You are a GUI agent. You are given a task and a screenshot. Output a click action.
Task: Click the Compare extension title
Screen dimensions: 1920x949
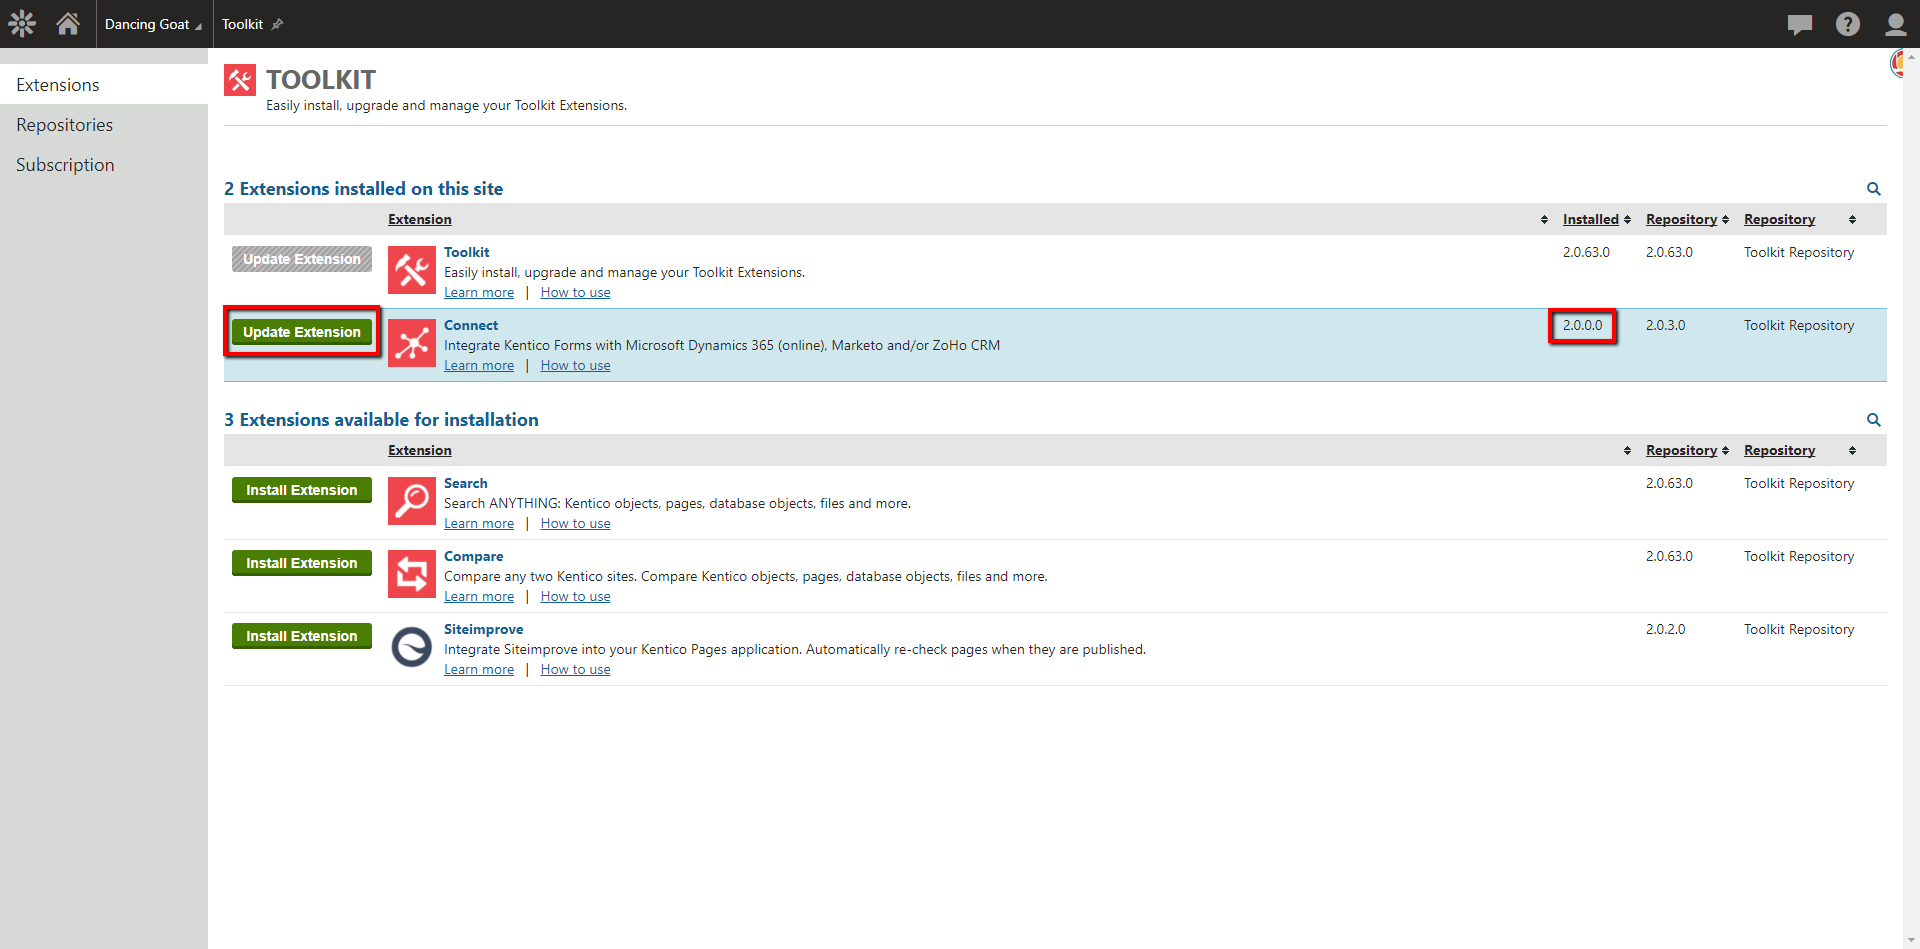(x=474, y=556)
